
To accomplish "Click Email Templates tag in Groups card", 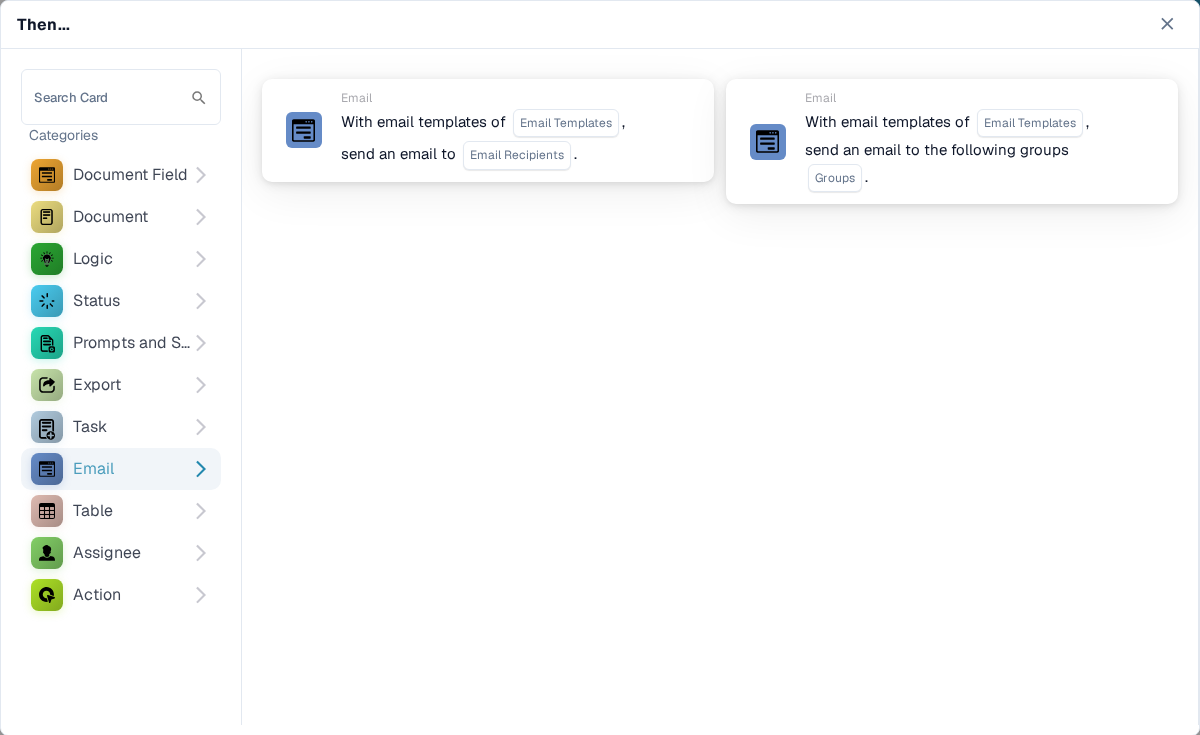I will click(x=1030, y=123).
